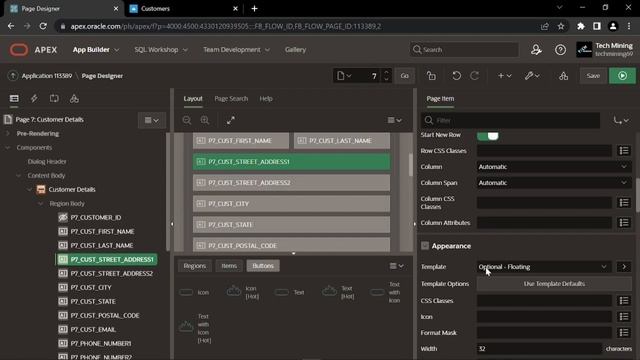Select P7_CUST_STATE item in Layout
Screen dimensions: 640x360
coord(291,224)
